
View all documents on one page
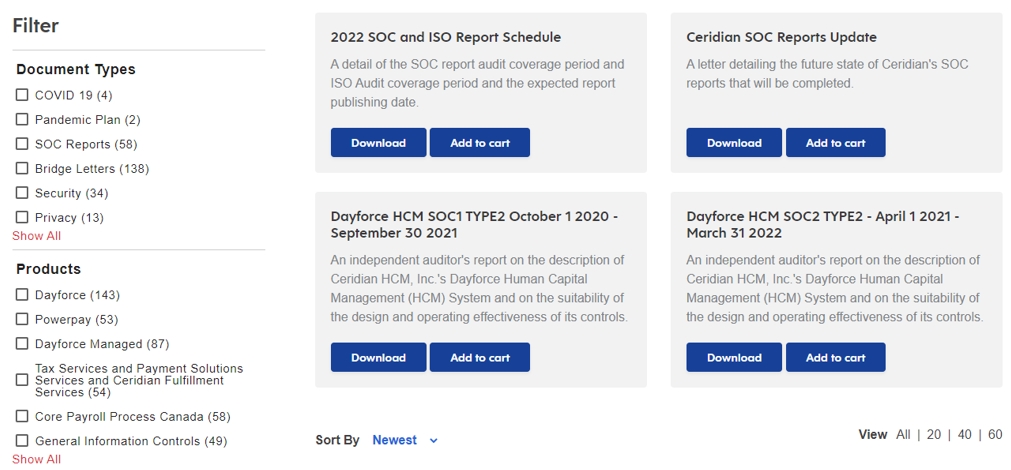tap(903, 435)
